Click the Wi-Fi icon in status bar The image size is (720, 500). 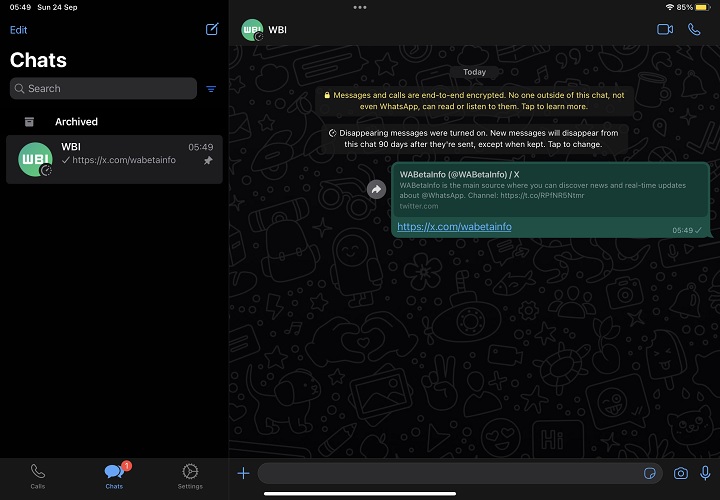(669, 7)
